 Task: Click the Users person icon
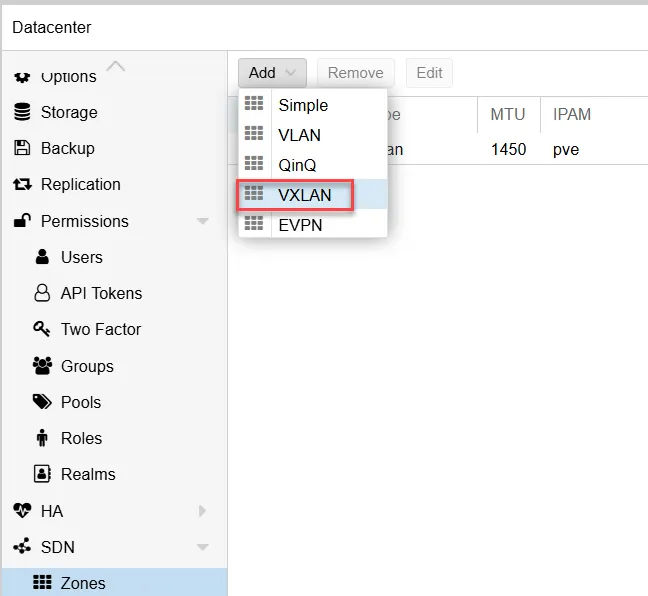pos(42,257)
